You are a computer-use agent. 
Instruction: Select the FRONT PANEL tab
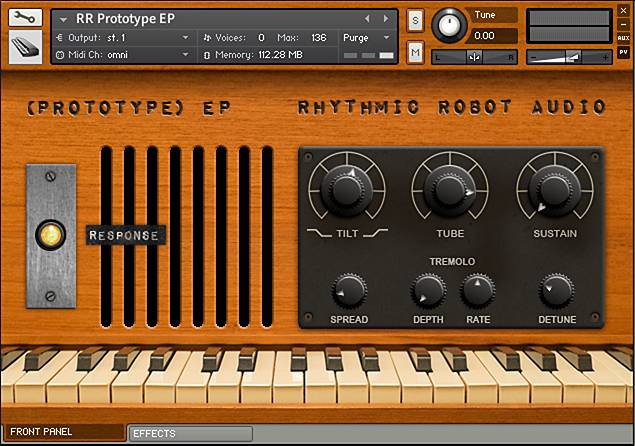coord(64,432)
